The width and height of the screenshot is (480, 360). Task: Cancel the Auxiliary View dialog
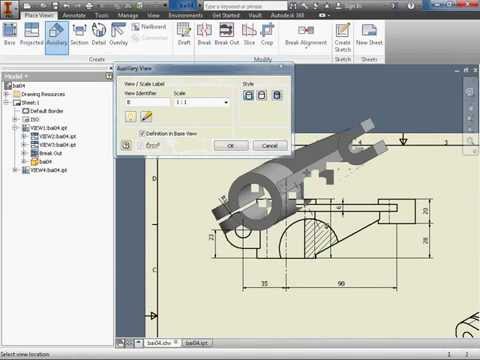(270, 146)
